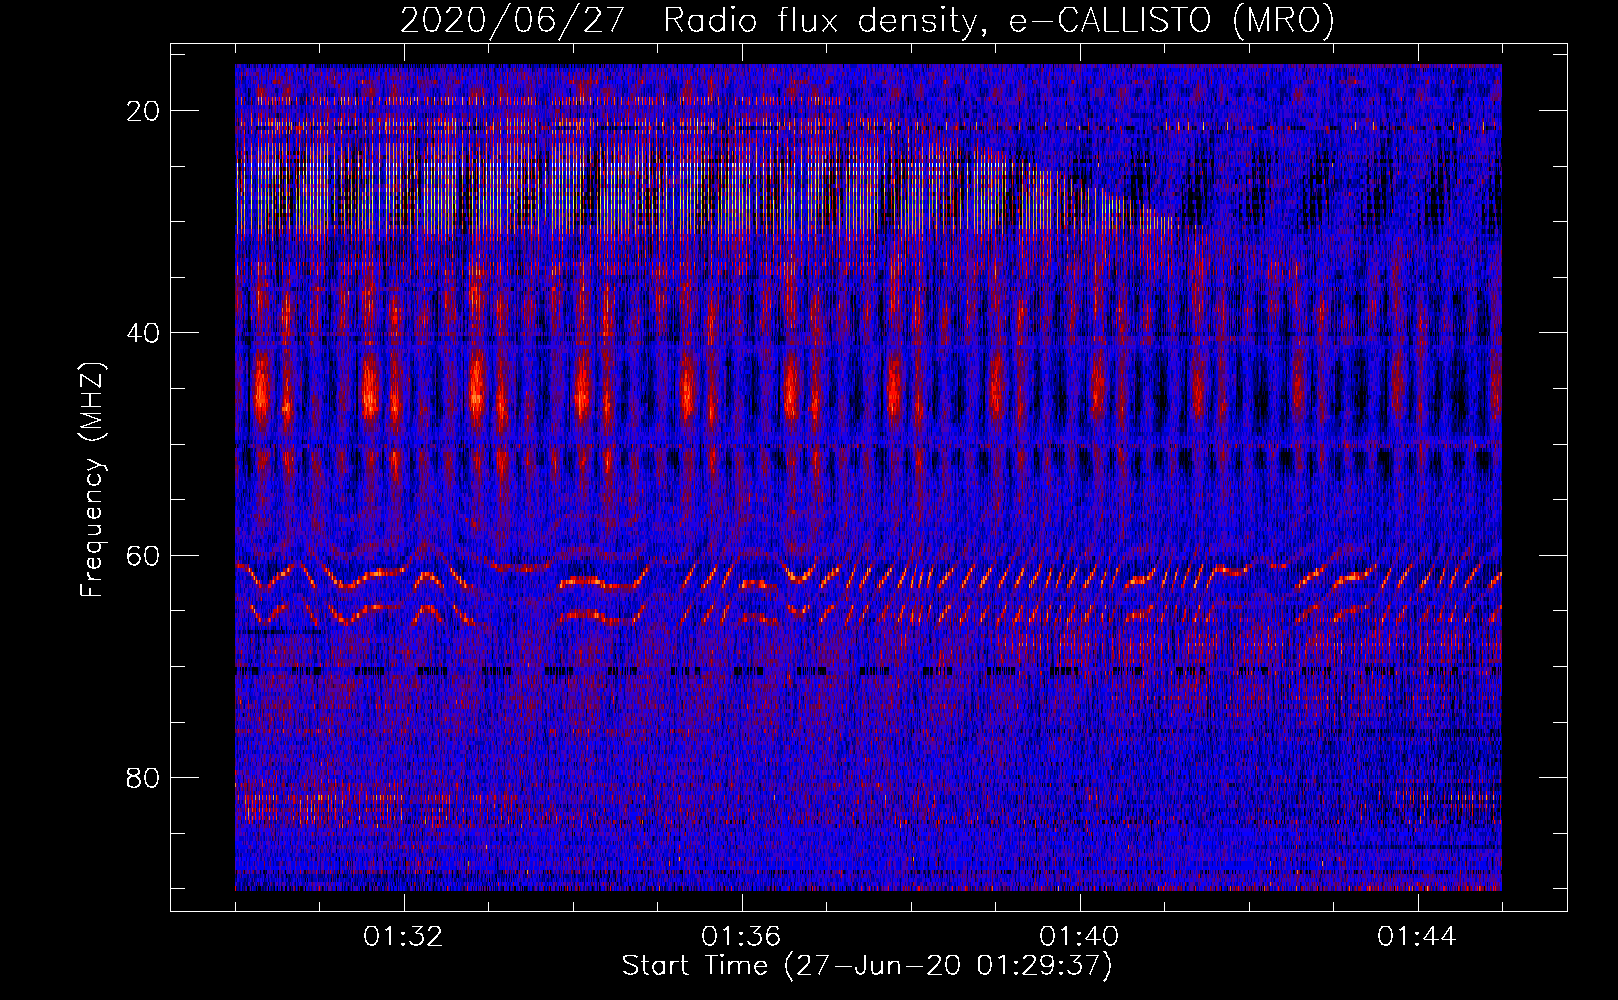This screenshot has width=1618, height=1000.
Task: Click the plot title '2020/06/27 Radio flux density'
Action: coord(688,21)
